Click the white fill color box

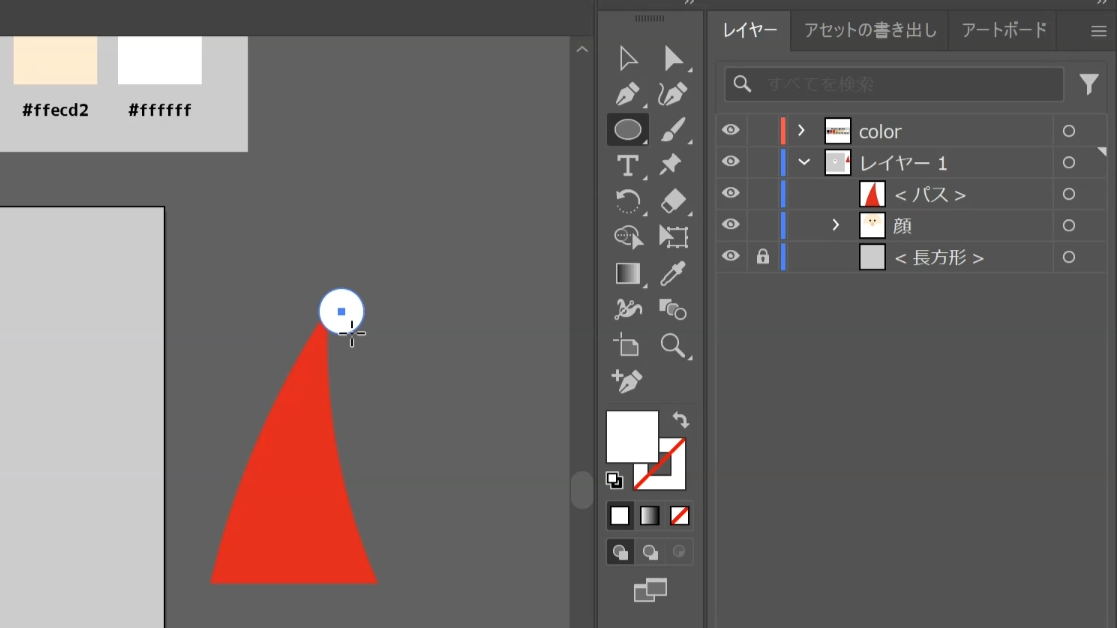[631, 436]
